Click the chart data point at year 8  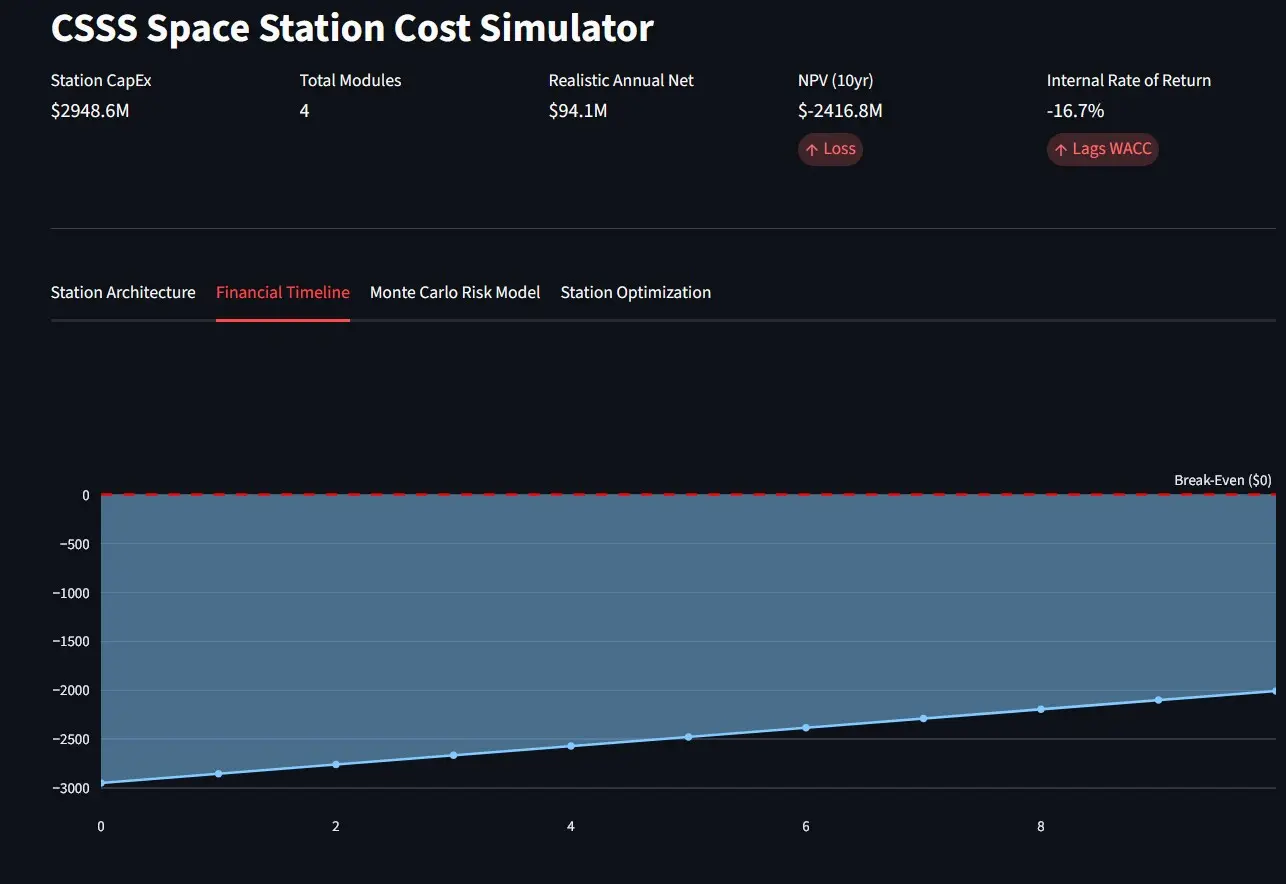click(x=1041, y=709)
